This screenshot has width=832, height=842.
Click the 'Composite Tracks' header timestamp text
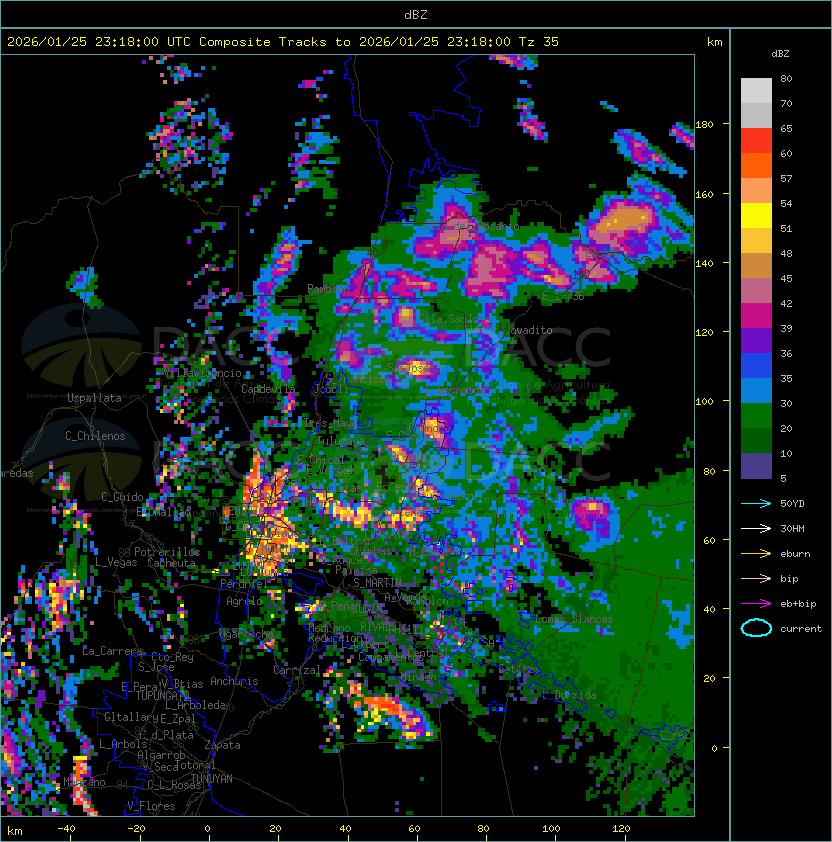click(x=283, y=42)
